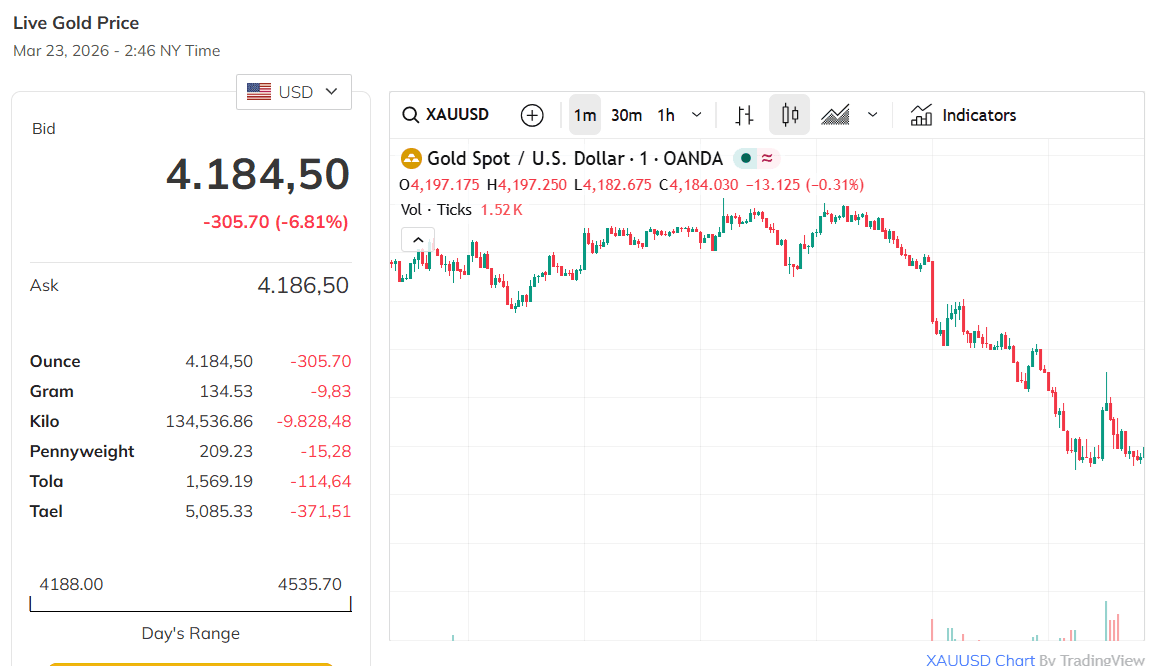The width and height of the screenshot is (1157, 666).
Task: Switch chart interval to 1m
Action: pos(585,115)
